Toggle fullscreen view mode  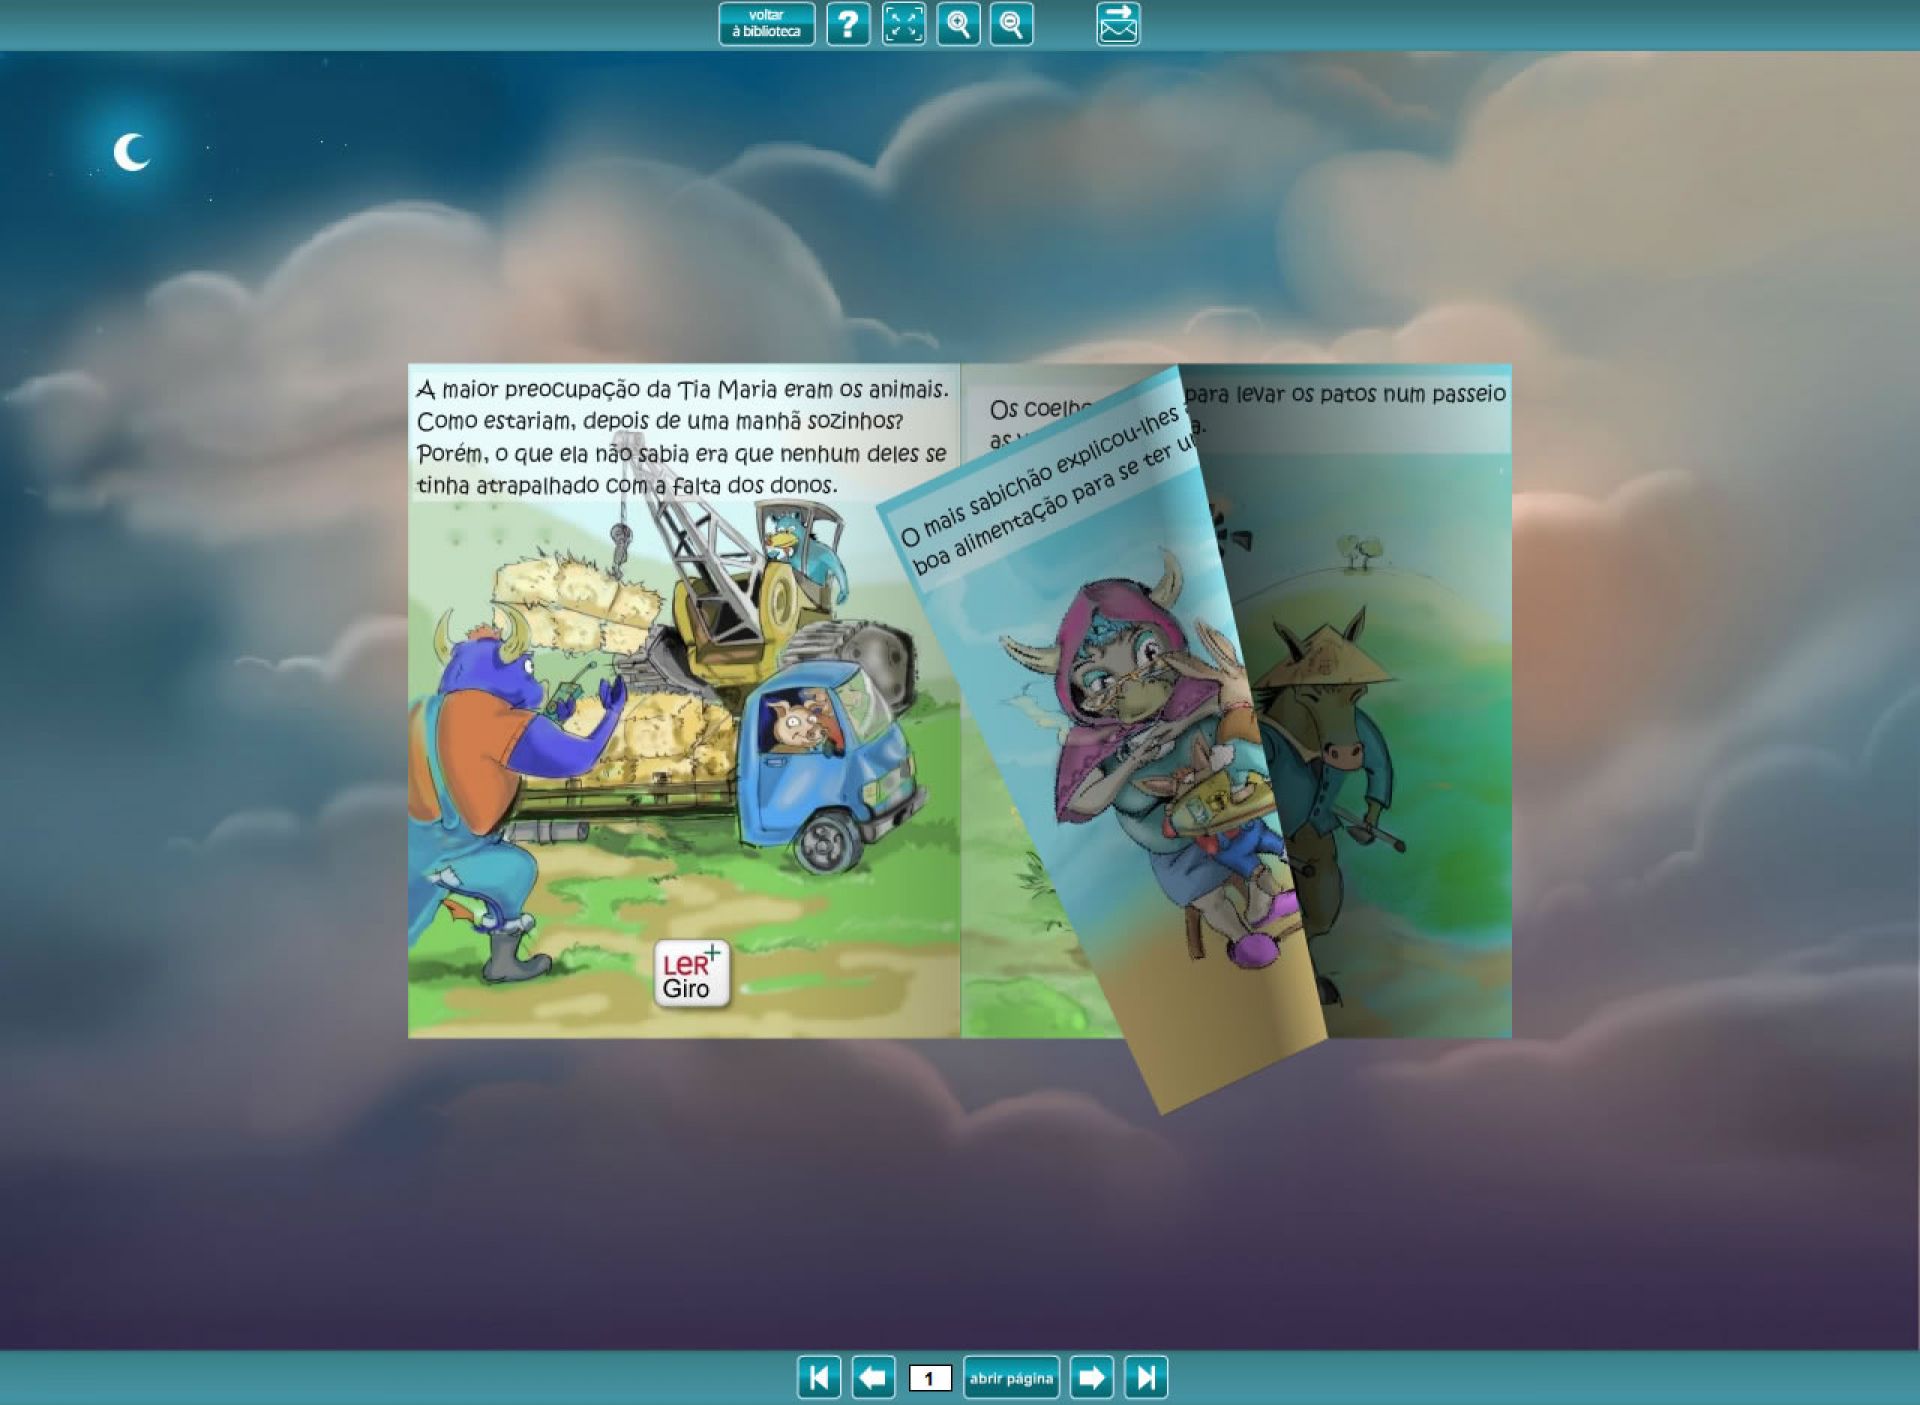(903, 24)
